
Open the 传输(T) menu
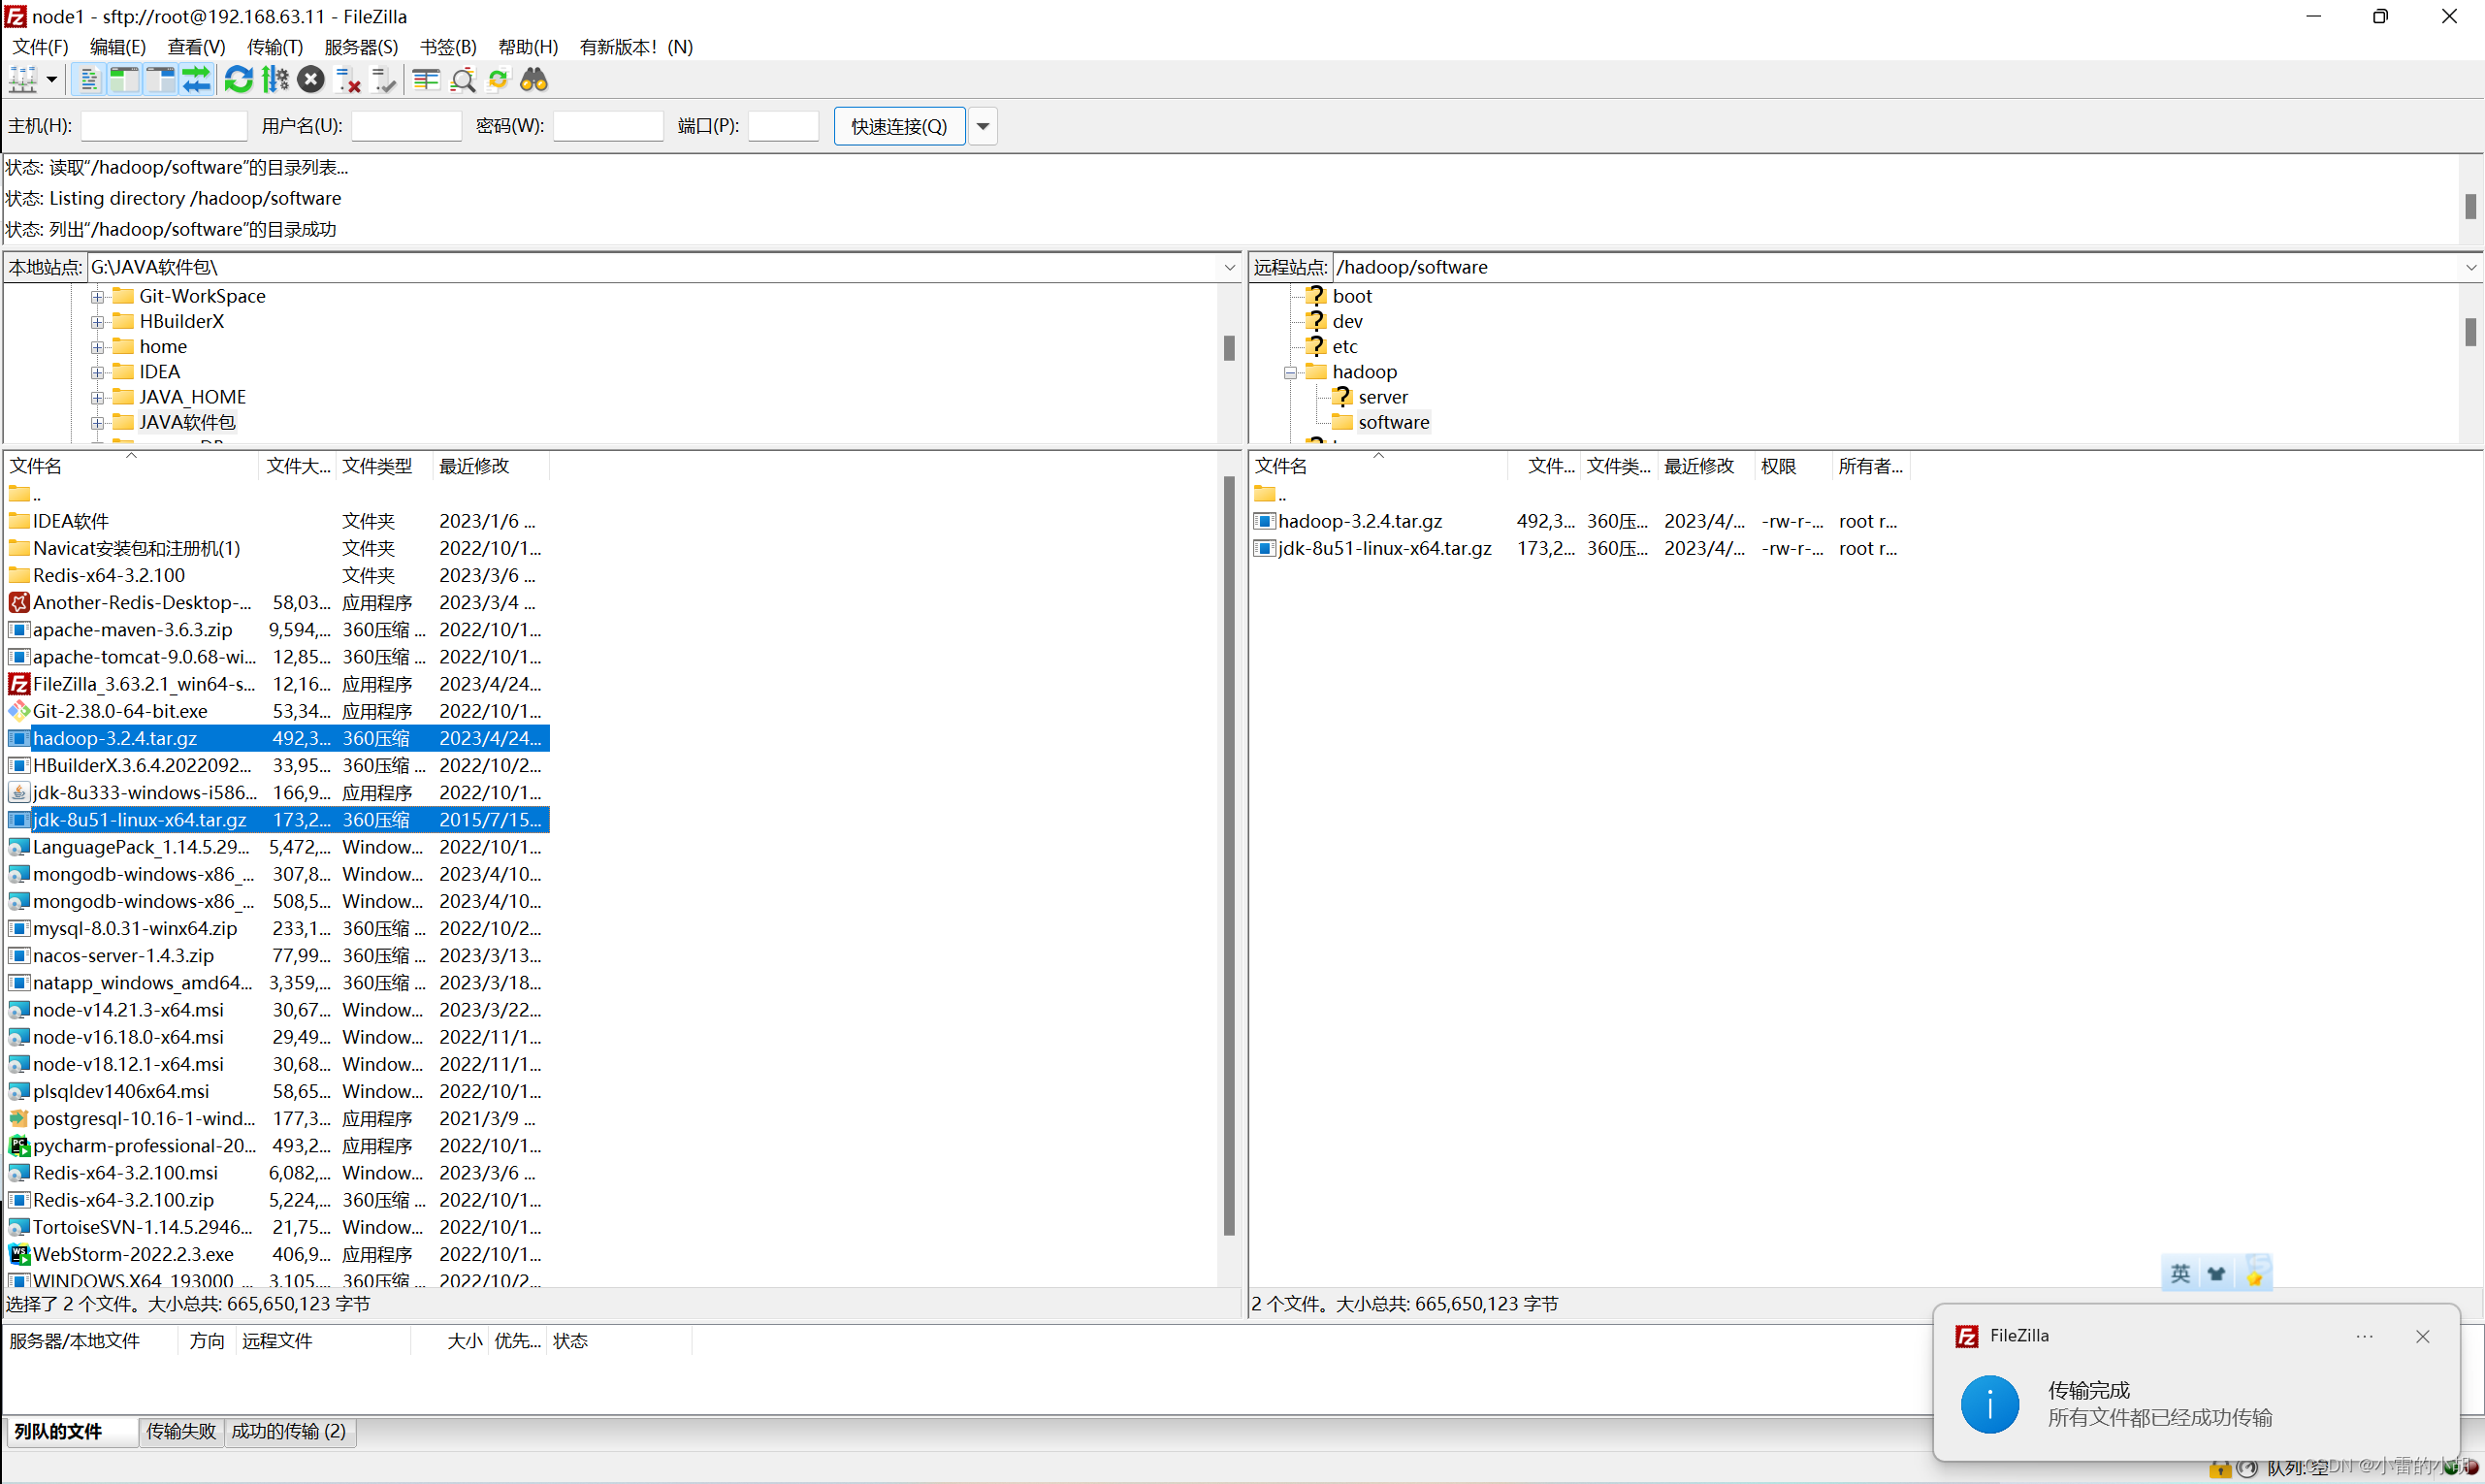[x=275, y=47]
